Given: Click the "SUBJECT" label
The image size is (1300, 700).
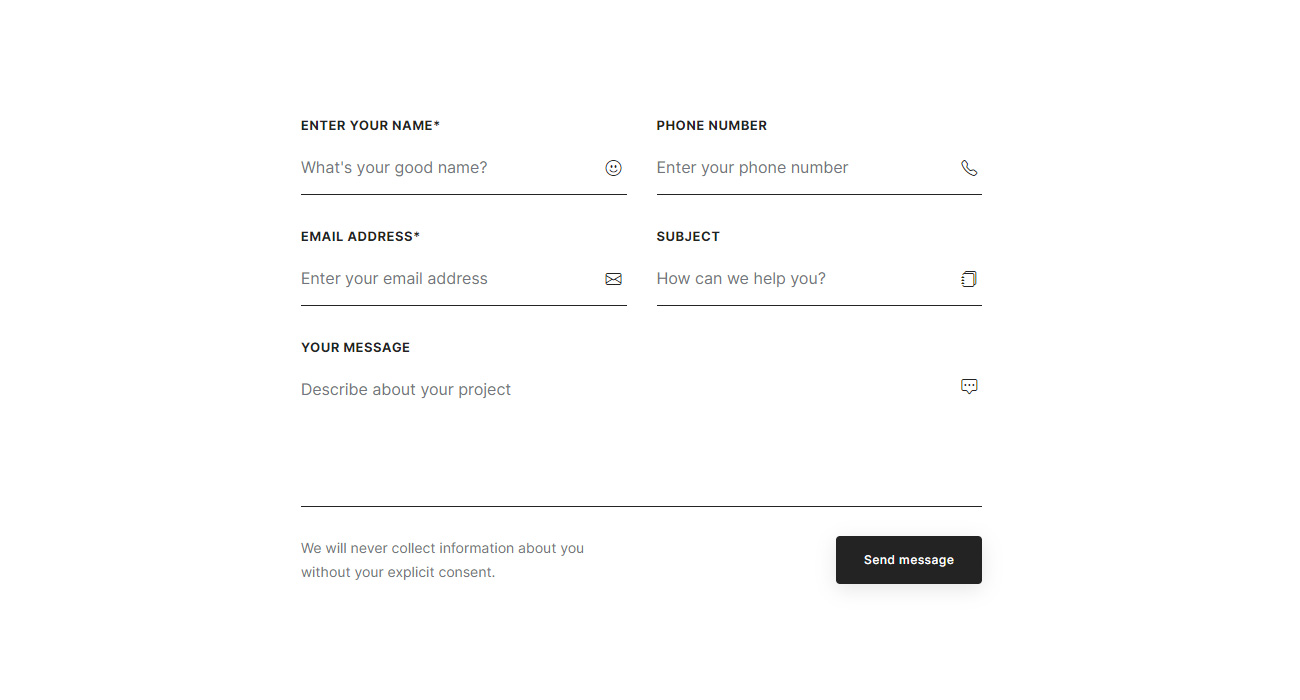Looking at the screenshot, I should click(x=688, y=237).
